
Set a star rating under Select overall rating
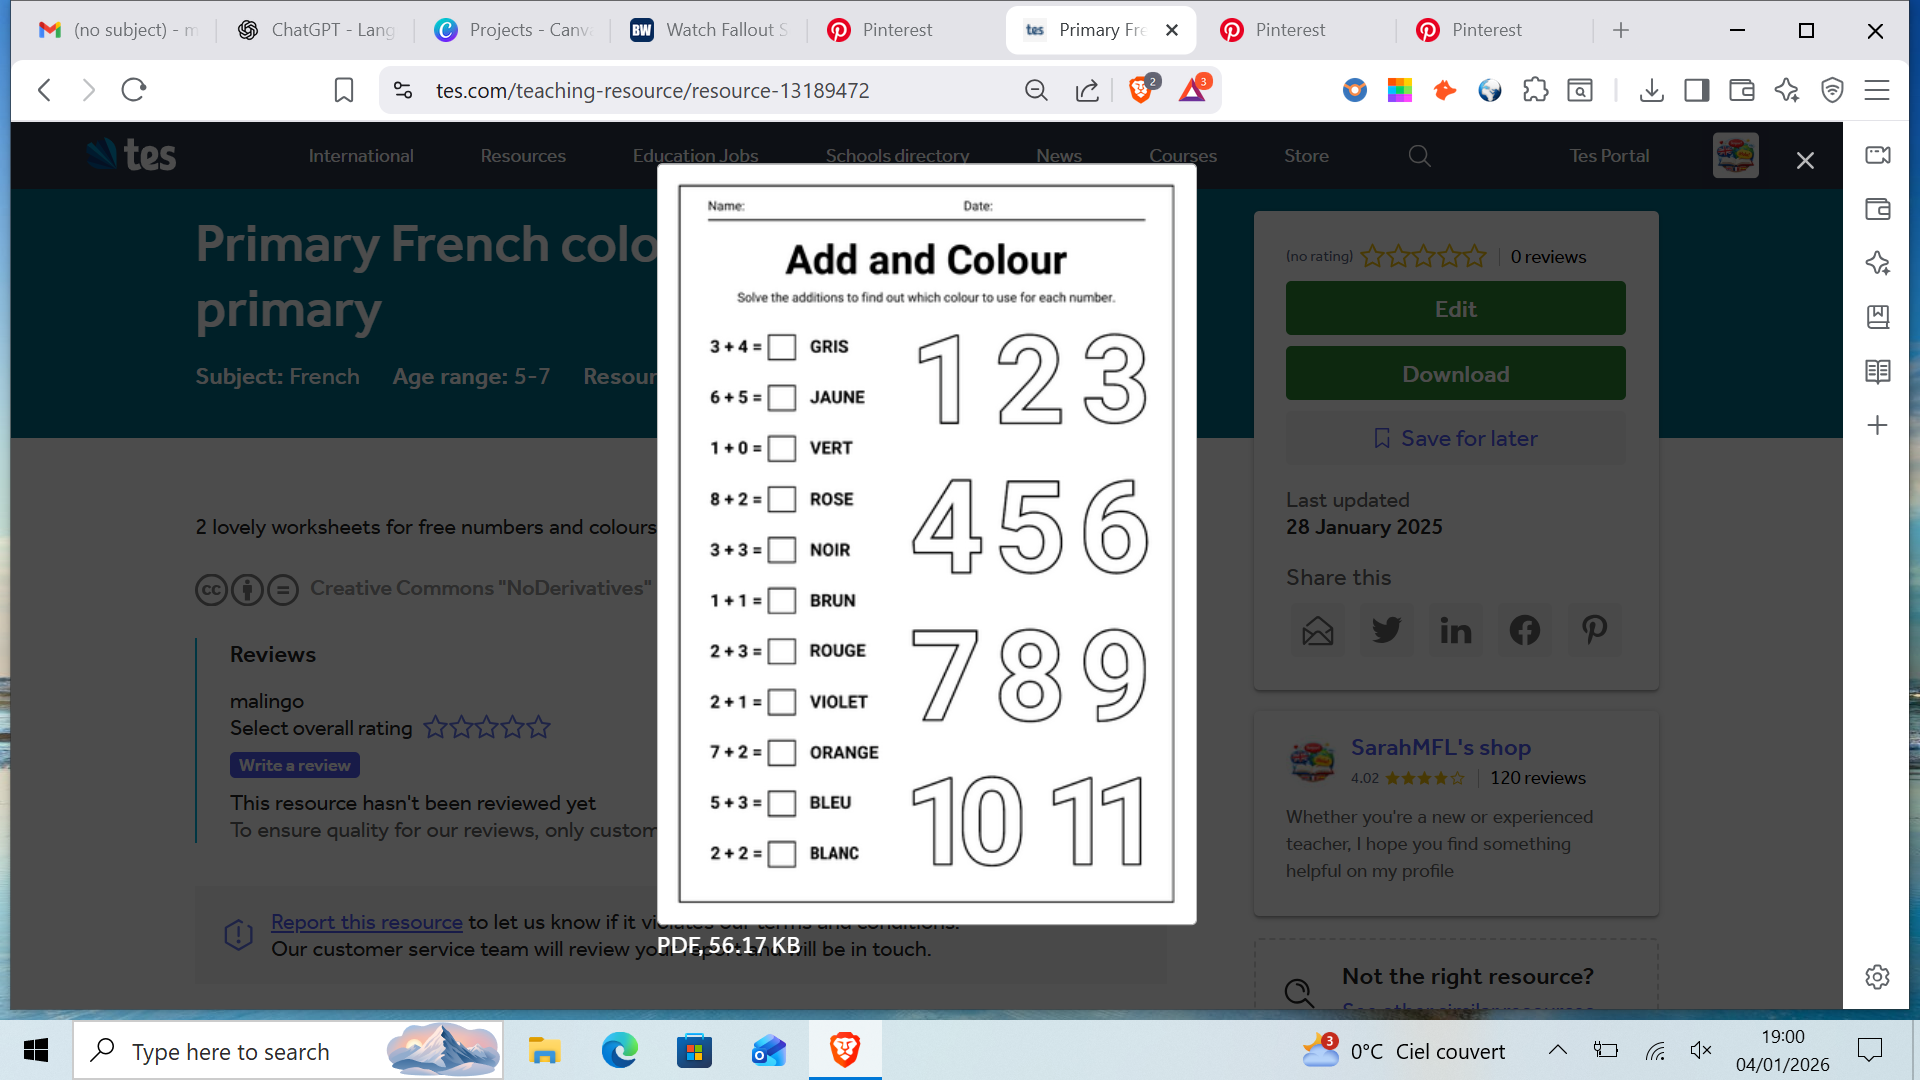tap(487, 727)
